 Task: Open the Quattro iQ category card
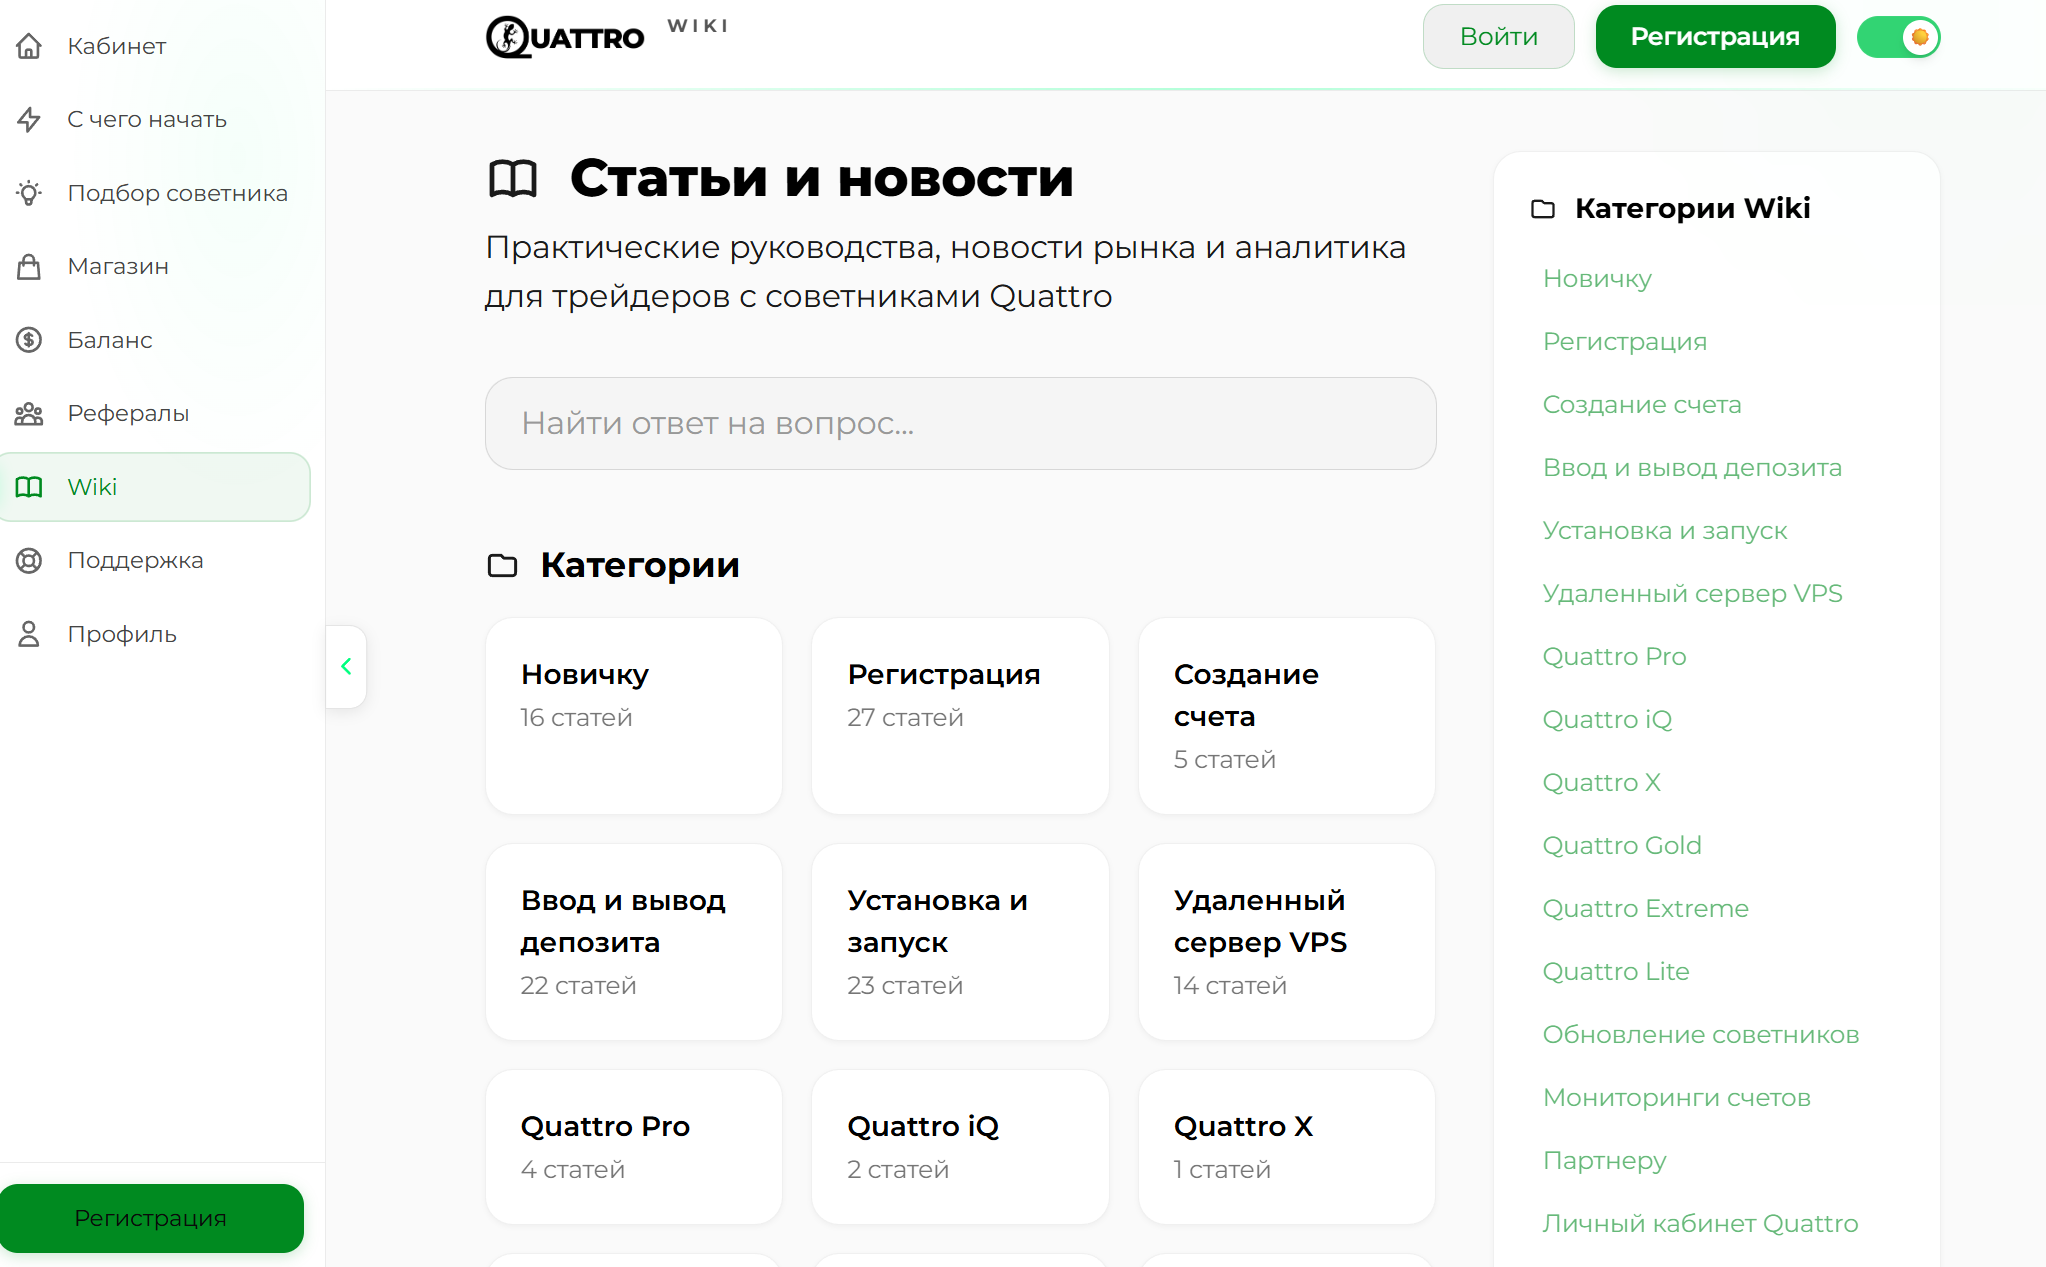click(x=960, y=1147)
